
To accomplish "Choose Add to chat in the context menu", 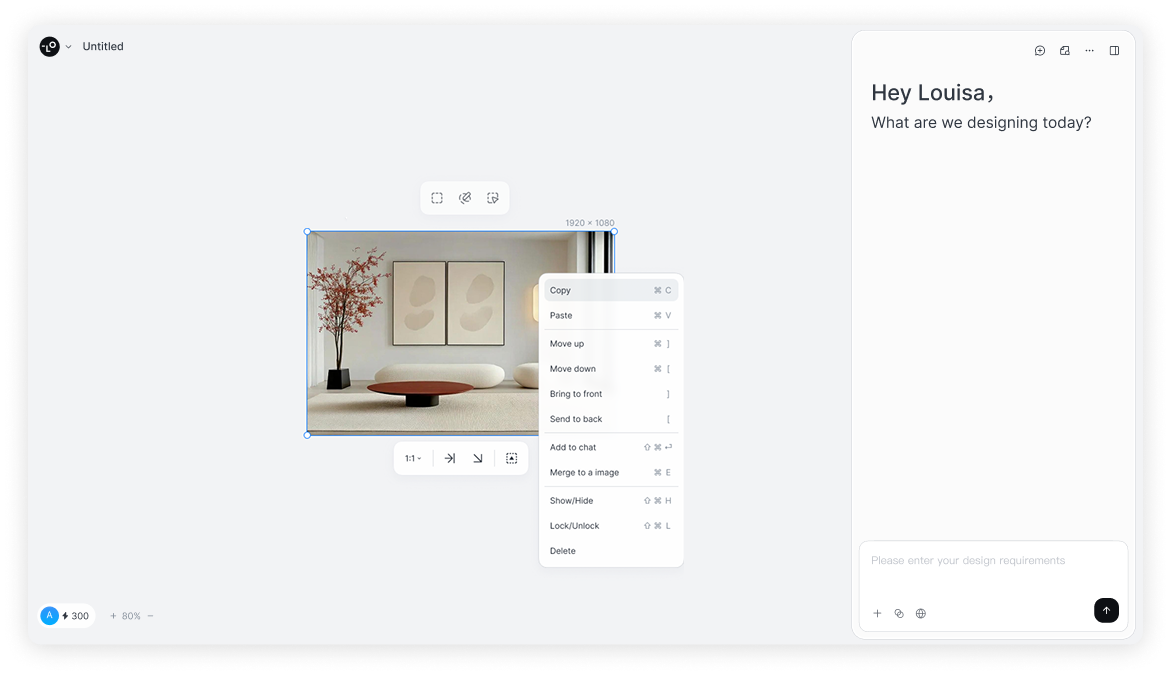I will (x=611, y=447).
